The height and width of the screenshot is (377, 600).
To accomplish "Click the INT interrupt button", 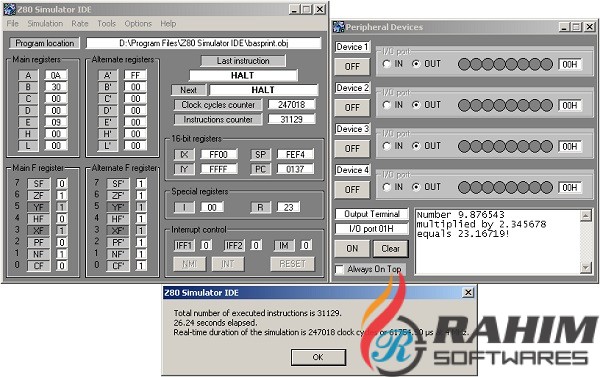I will [228, 264].
